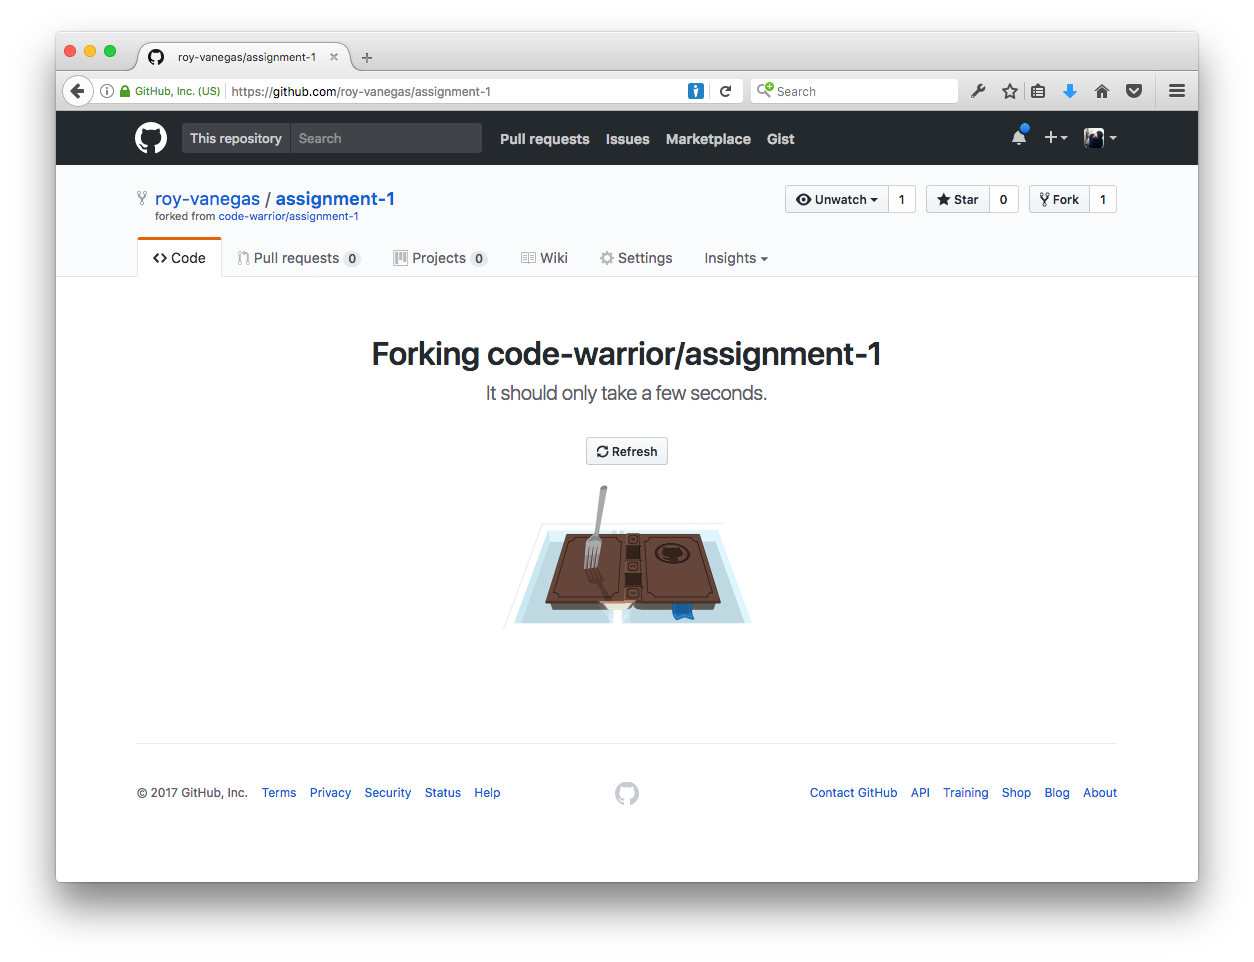Screen dimensions: 1254x962
Task: Open the About footer link
Action: click(x=1100, y=793)
